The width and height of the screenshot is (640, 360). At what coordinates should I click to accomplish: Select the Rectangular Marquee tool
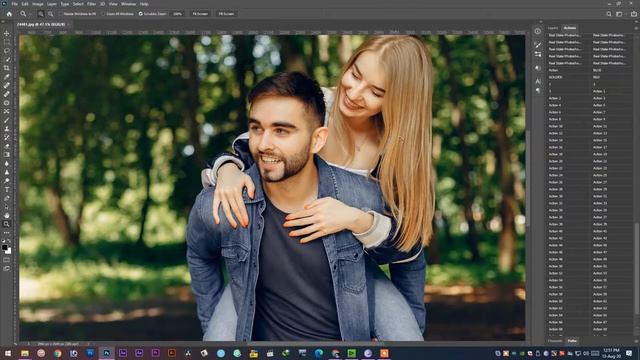click(7, 42)
